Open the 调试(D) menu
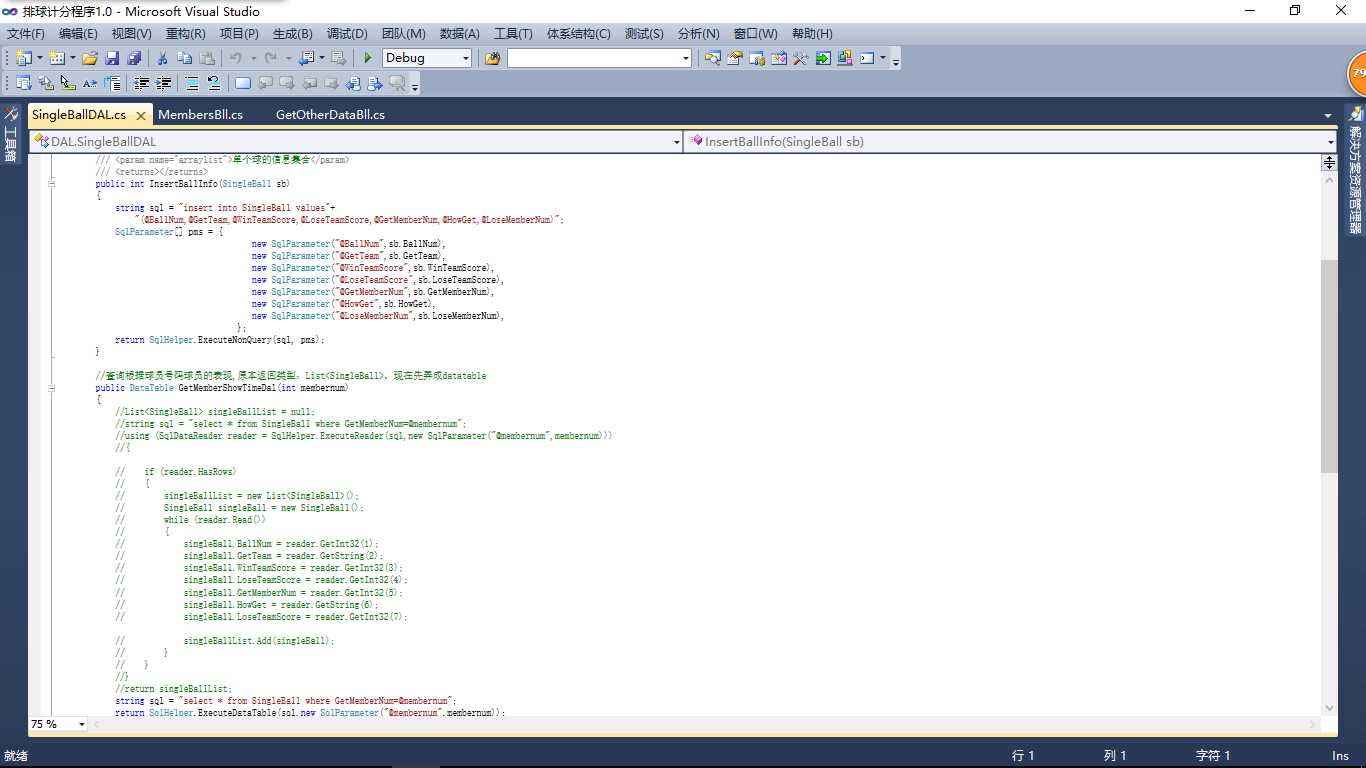The width and height of the screenshot is (1366, 768). [347, 34]
